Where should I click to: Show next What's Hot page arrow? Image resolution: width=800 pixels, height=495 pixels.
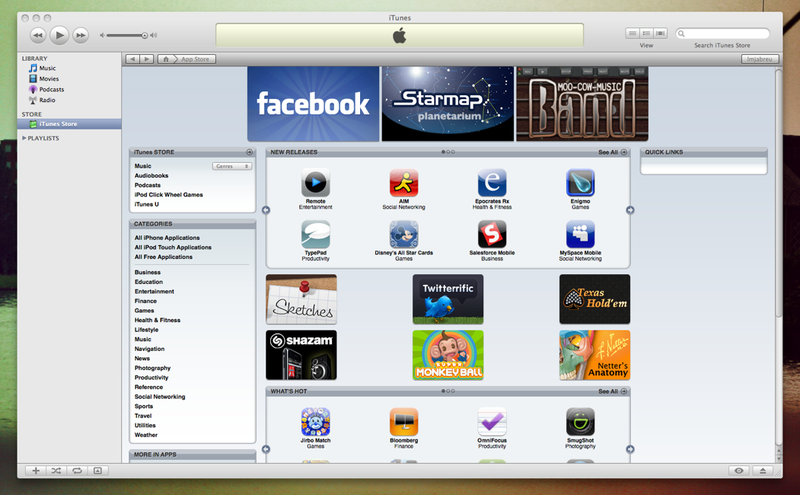tap(630, 449)
